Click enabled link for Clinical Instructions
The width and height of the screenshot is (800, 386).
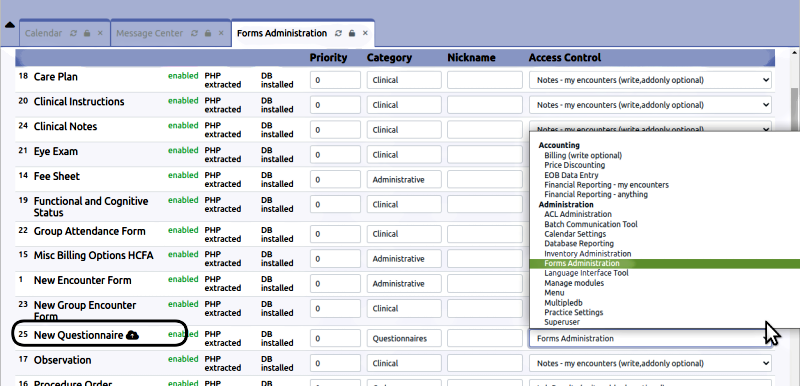pyautogui.click(x=183, y=101)
